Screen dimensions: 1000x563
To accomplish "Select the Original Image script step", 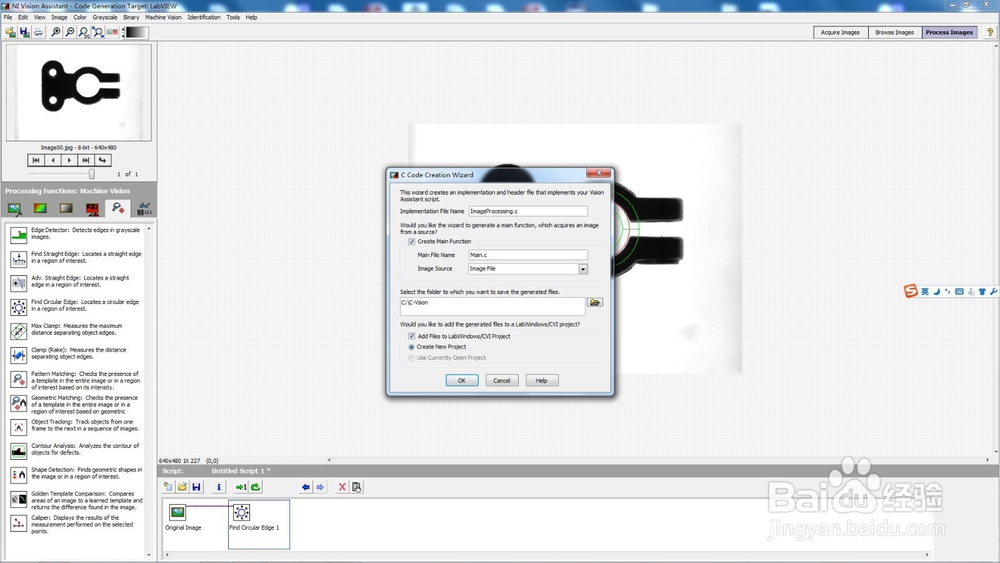I will (183, 518).
